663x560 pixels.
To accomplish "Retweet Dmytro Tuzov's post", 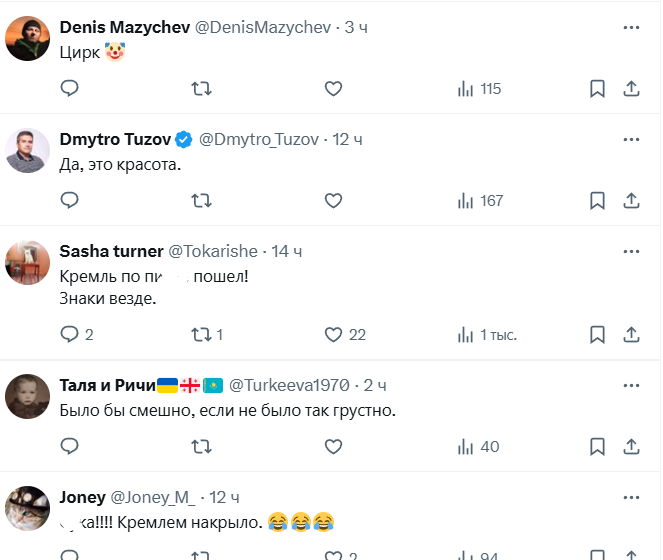I will pos(201,201).
